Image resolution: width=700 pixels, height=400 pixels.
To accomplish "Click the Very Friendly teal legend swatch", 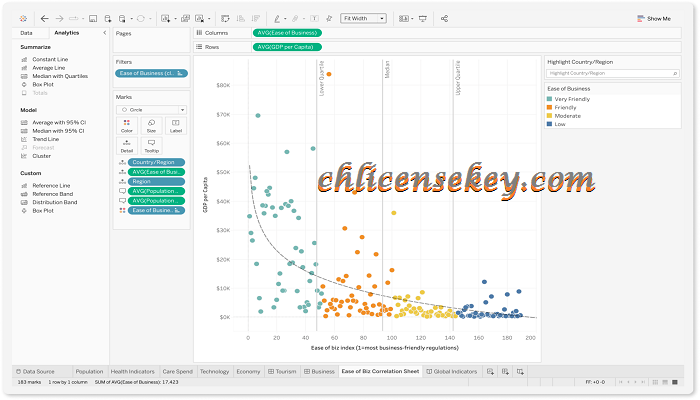I will [550, 99].
